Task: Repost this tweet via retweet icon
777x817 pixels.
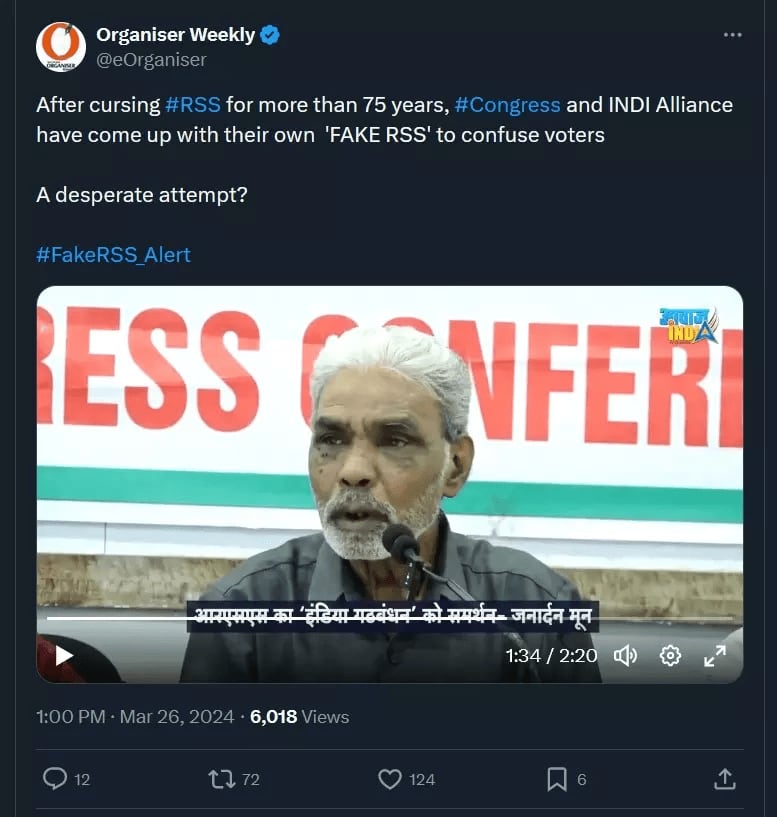Action: coord(221,778)
